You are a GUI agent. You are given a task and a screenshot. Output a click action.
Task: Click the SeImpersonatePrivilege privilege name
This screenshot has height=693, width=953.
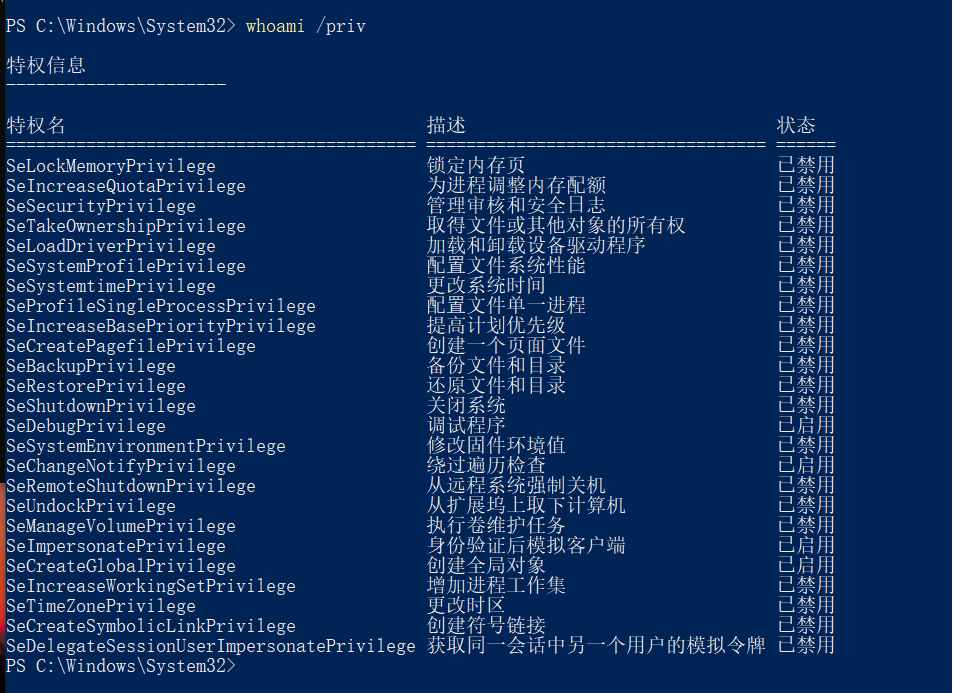(116, 546)
